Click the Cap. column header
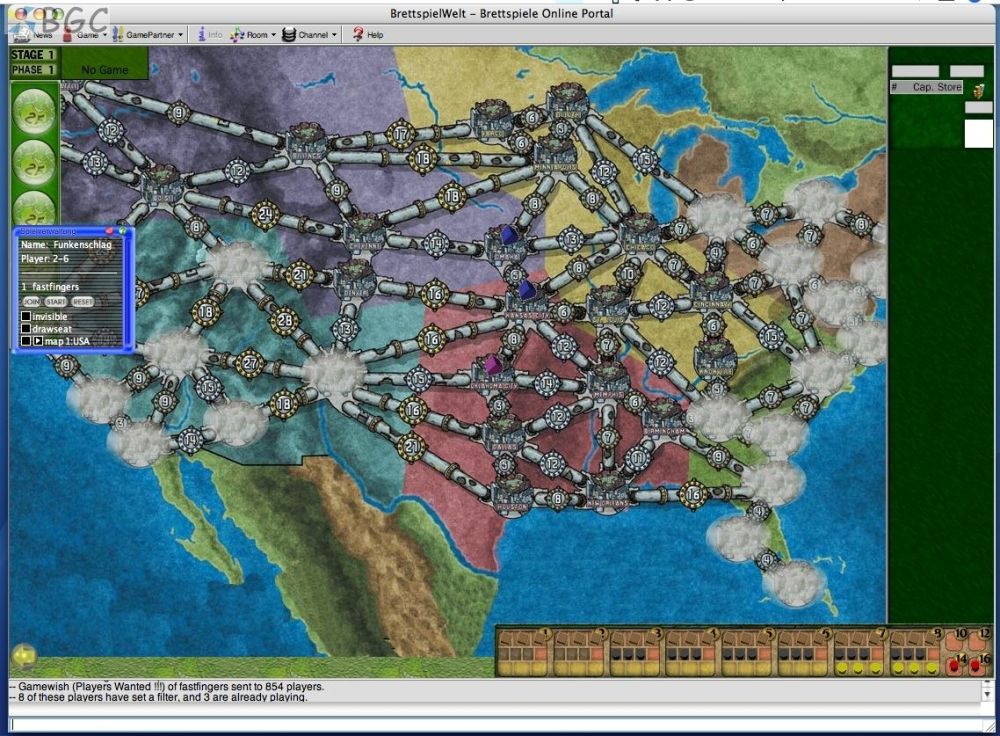The width and height of the screenshot is (1000, 736). tap(923, 87)
